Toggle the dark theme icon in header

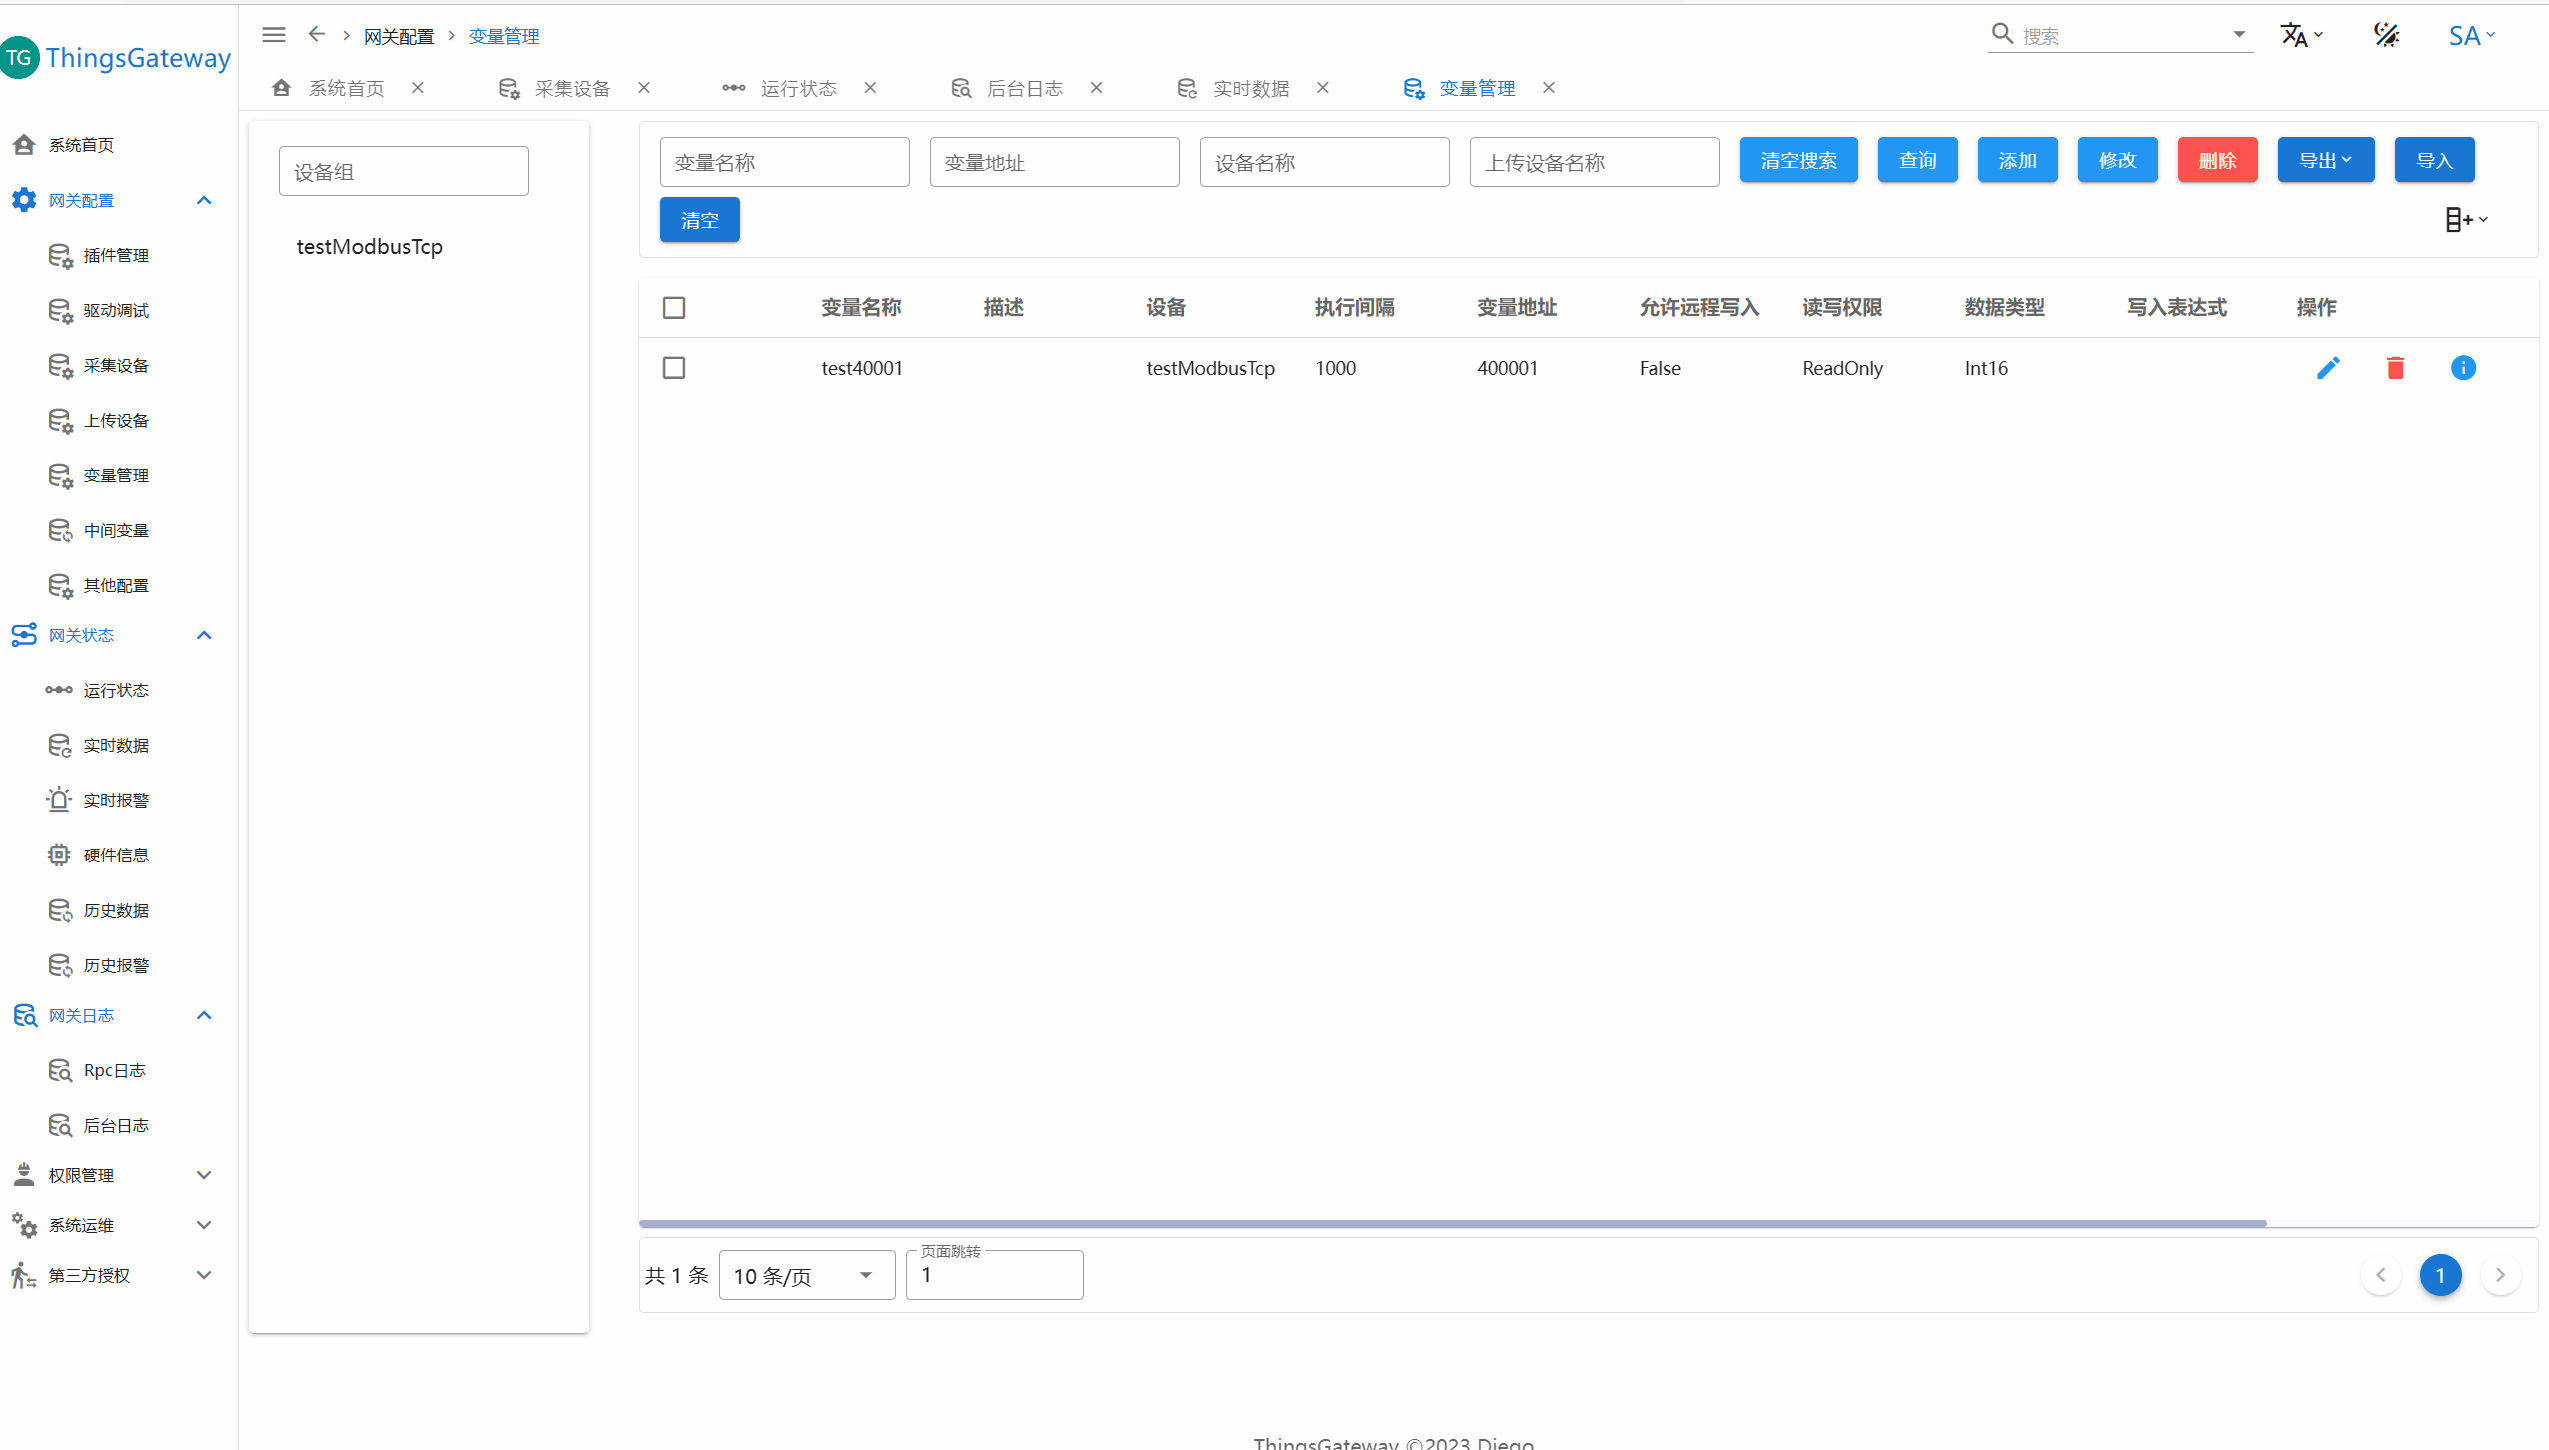(x=2386, y=35)
